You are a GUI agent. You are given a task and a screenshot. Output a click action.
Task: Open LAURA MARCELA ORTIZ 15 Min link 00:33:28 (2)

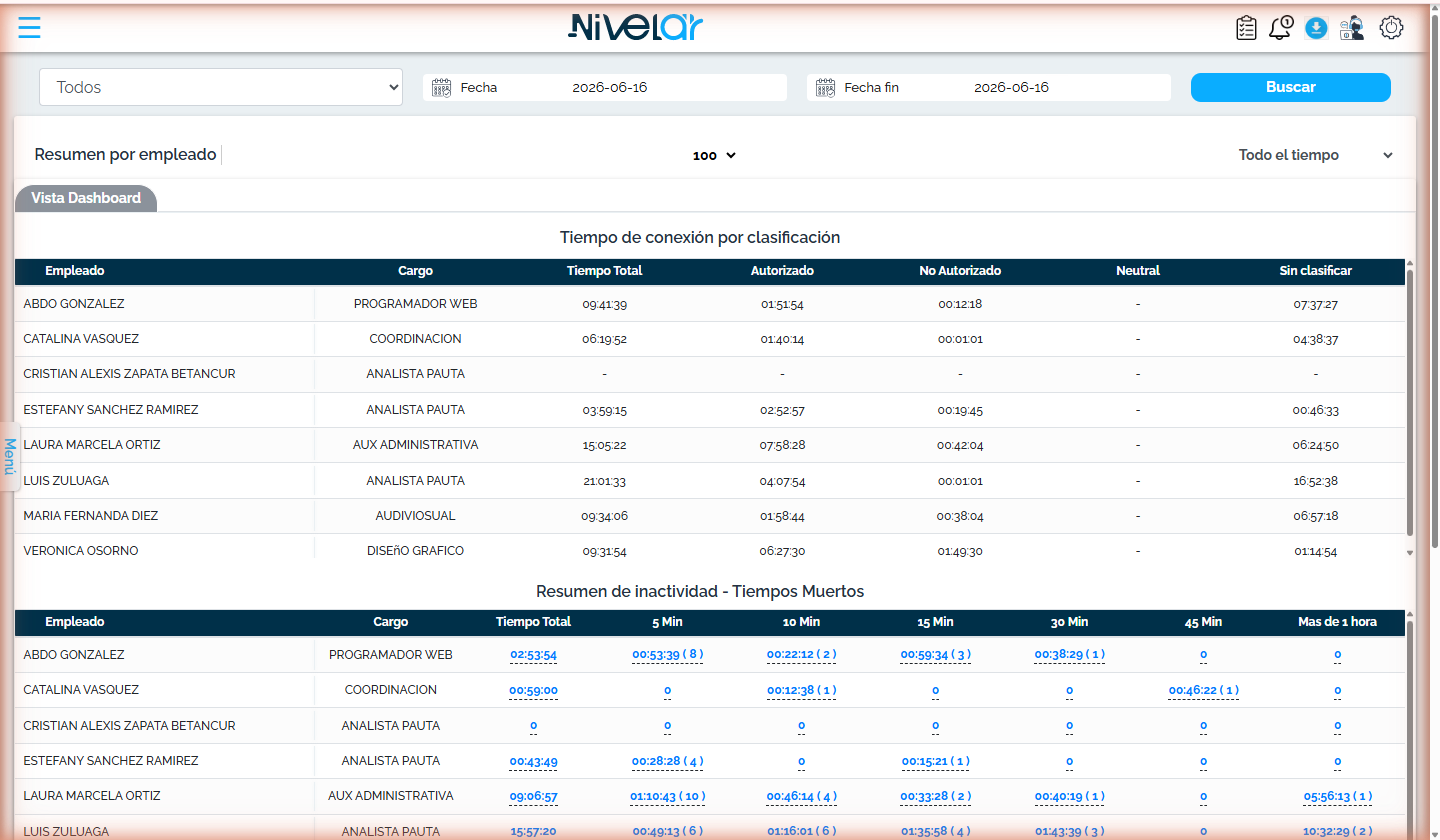935,797
